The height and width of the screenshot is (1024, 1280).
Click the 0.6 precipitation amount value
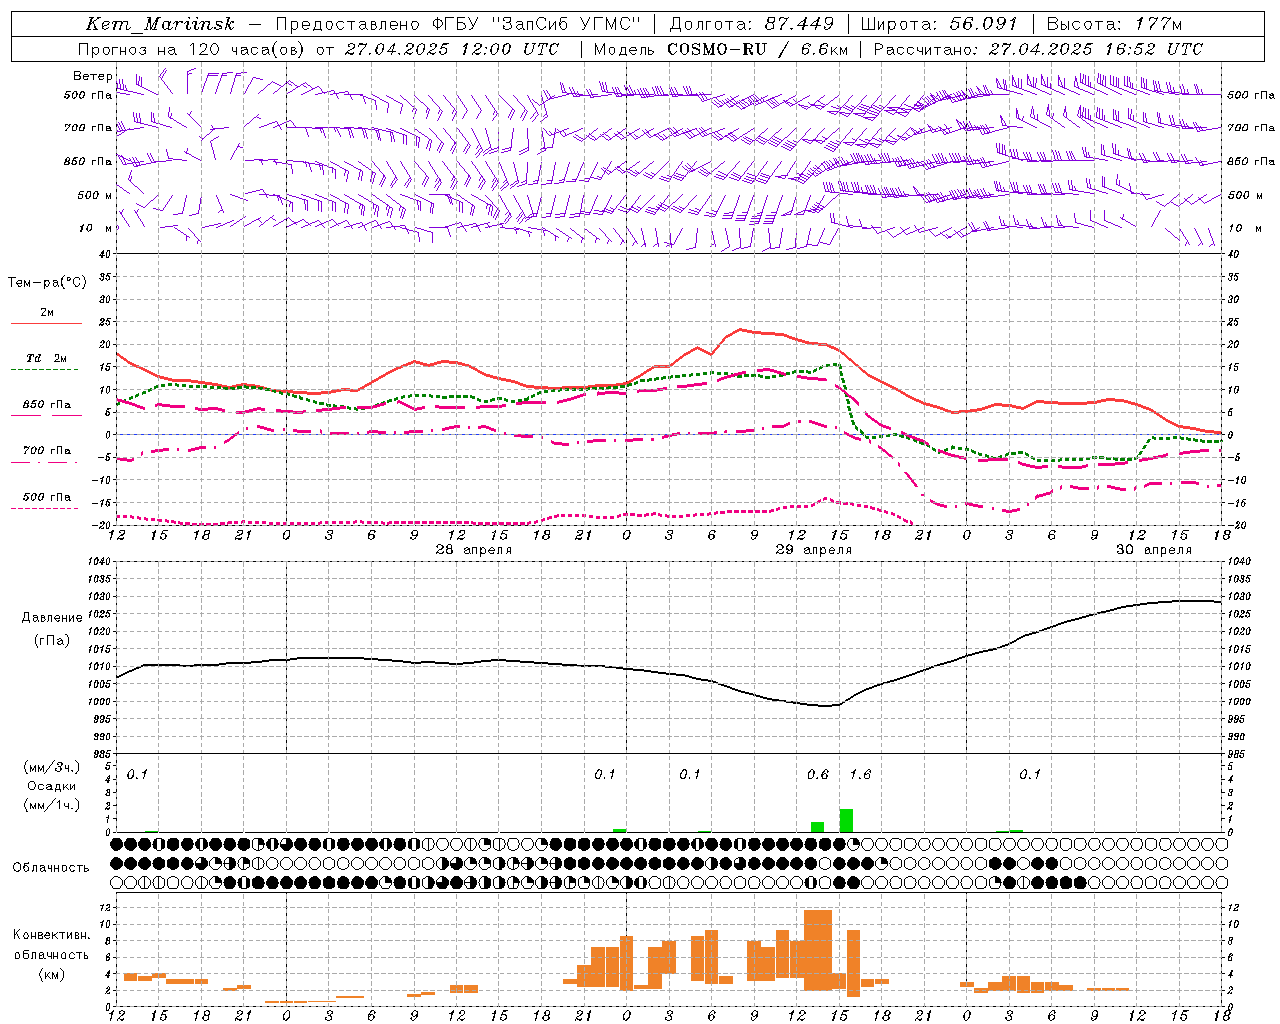tap(818, 774)
